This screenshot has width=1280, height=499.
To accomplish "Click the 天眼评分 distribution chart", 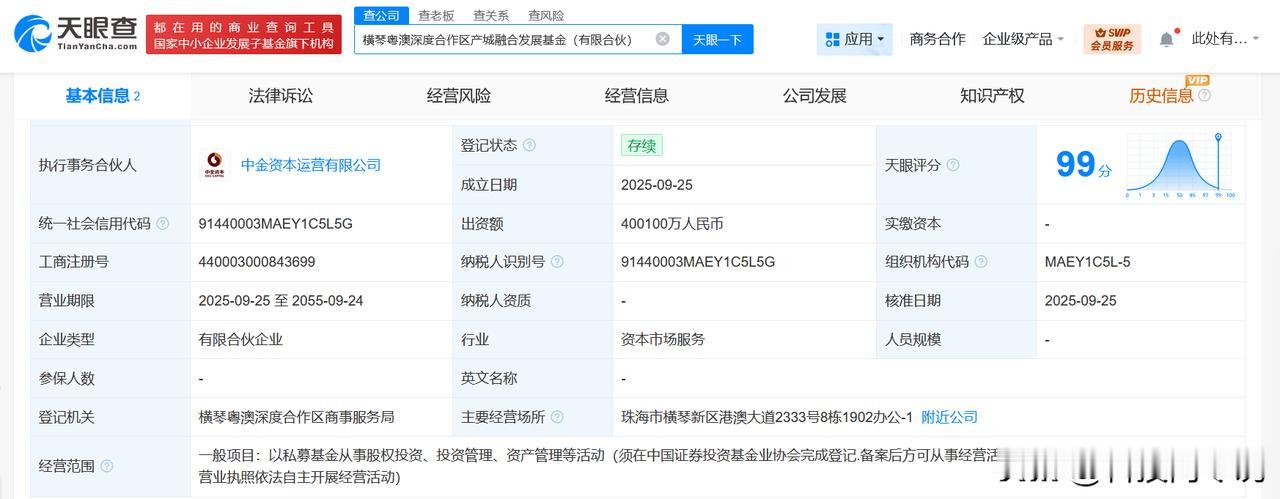I will [x=1181, y=165].
